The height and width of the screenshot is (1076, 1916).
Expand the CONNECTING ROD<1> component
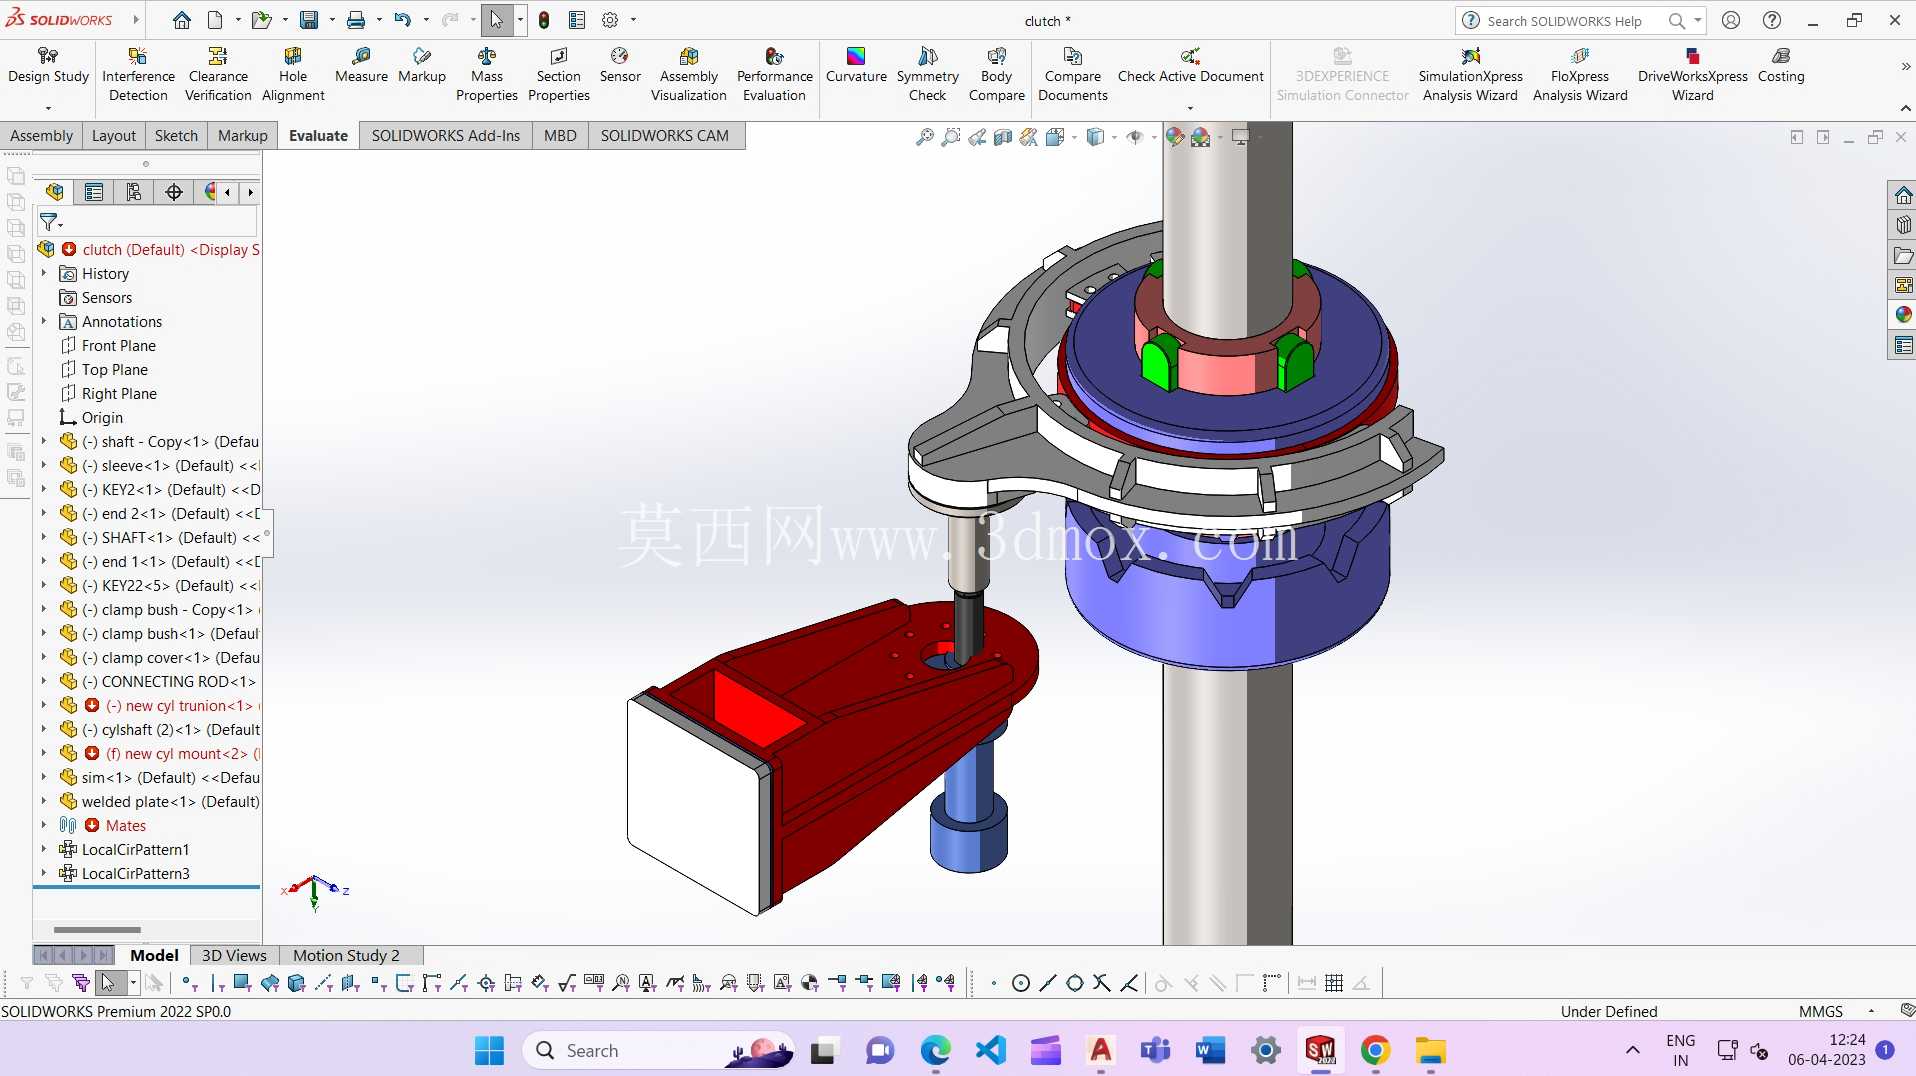(44, 681)
